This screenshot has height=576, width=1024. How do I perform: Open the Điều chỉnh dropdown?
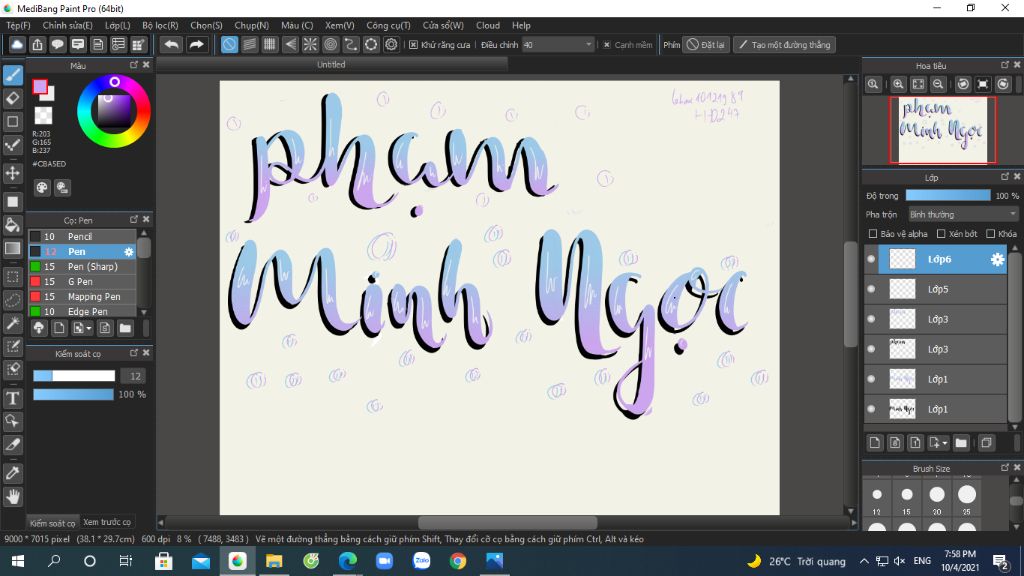click(x=558, y=44)
